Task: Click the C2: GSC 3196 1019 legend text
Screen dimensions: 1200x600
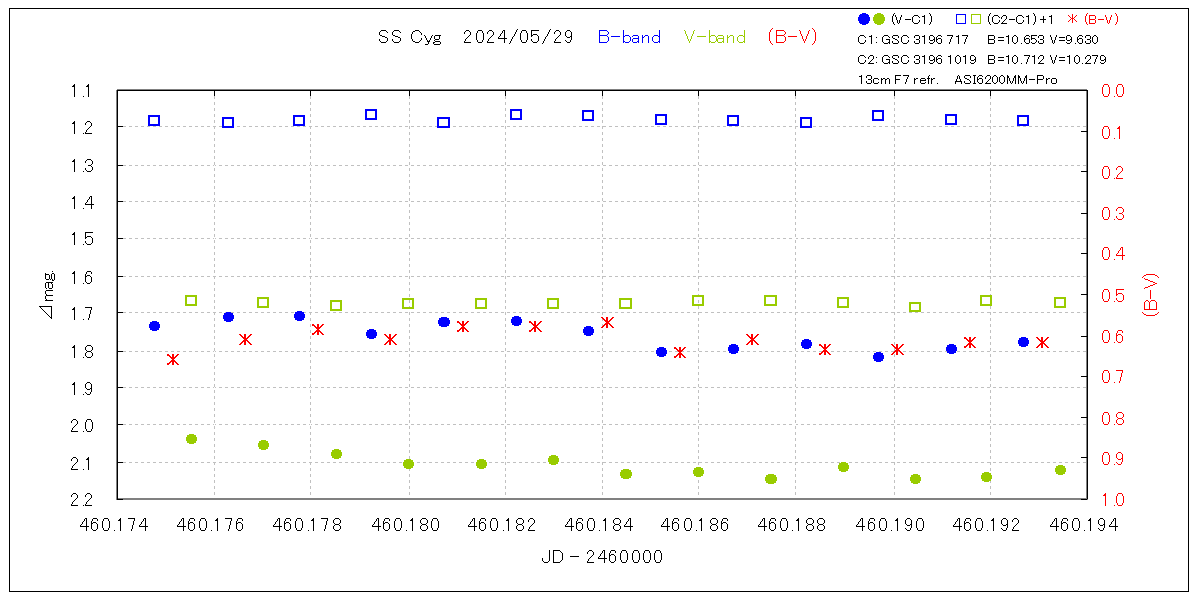Action: 916,59
